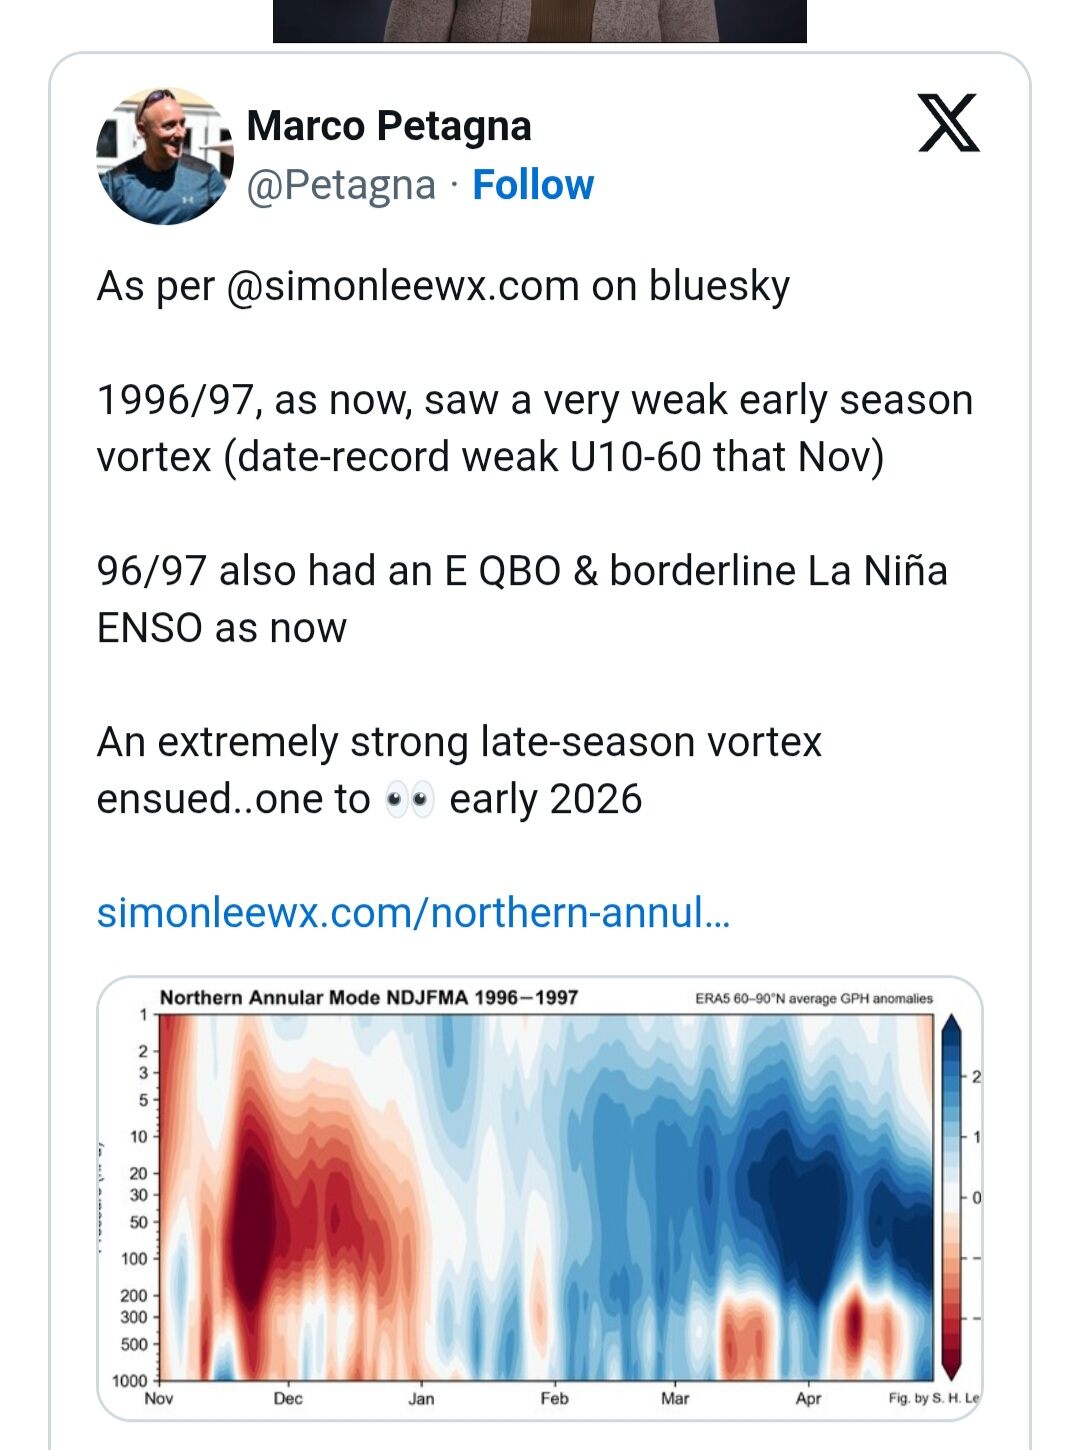Click the chart's red-blue color scale bar

[951, 1195]
